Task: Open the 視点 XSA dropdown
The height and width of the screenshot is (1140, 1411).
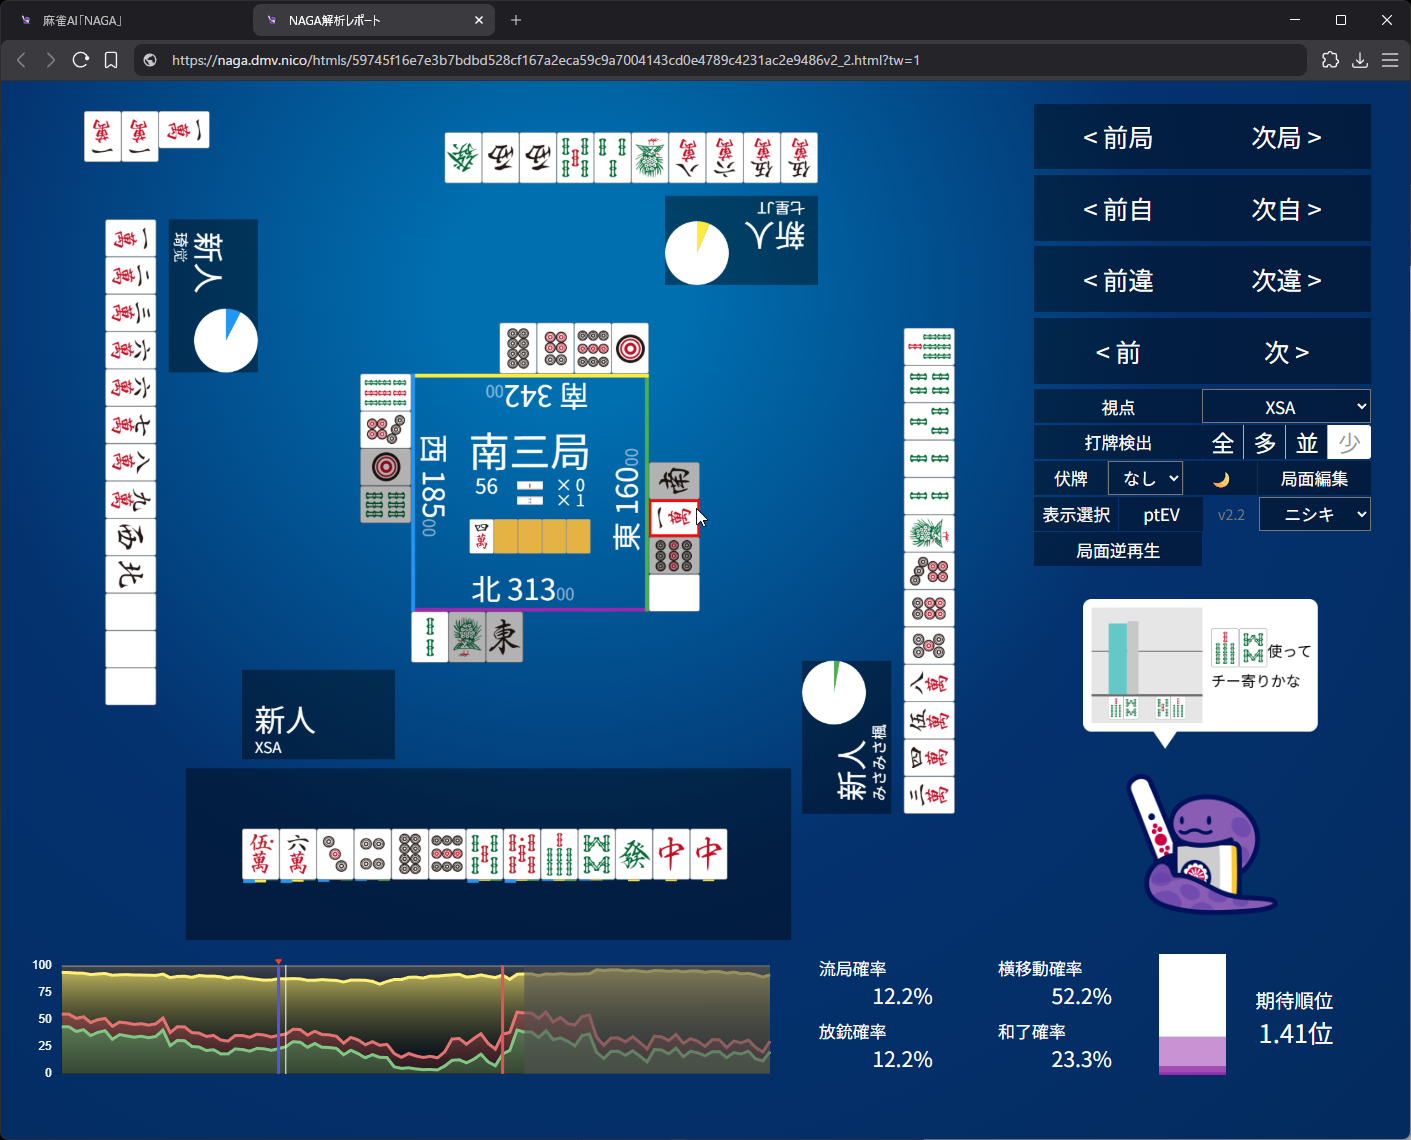Action: tap(1286, 407)
